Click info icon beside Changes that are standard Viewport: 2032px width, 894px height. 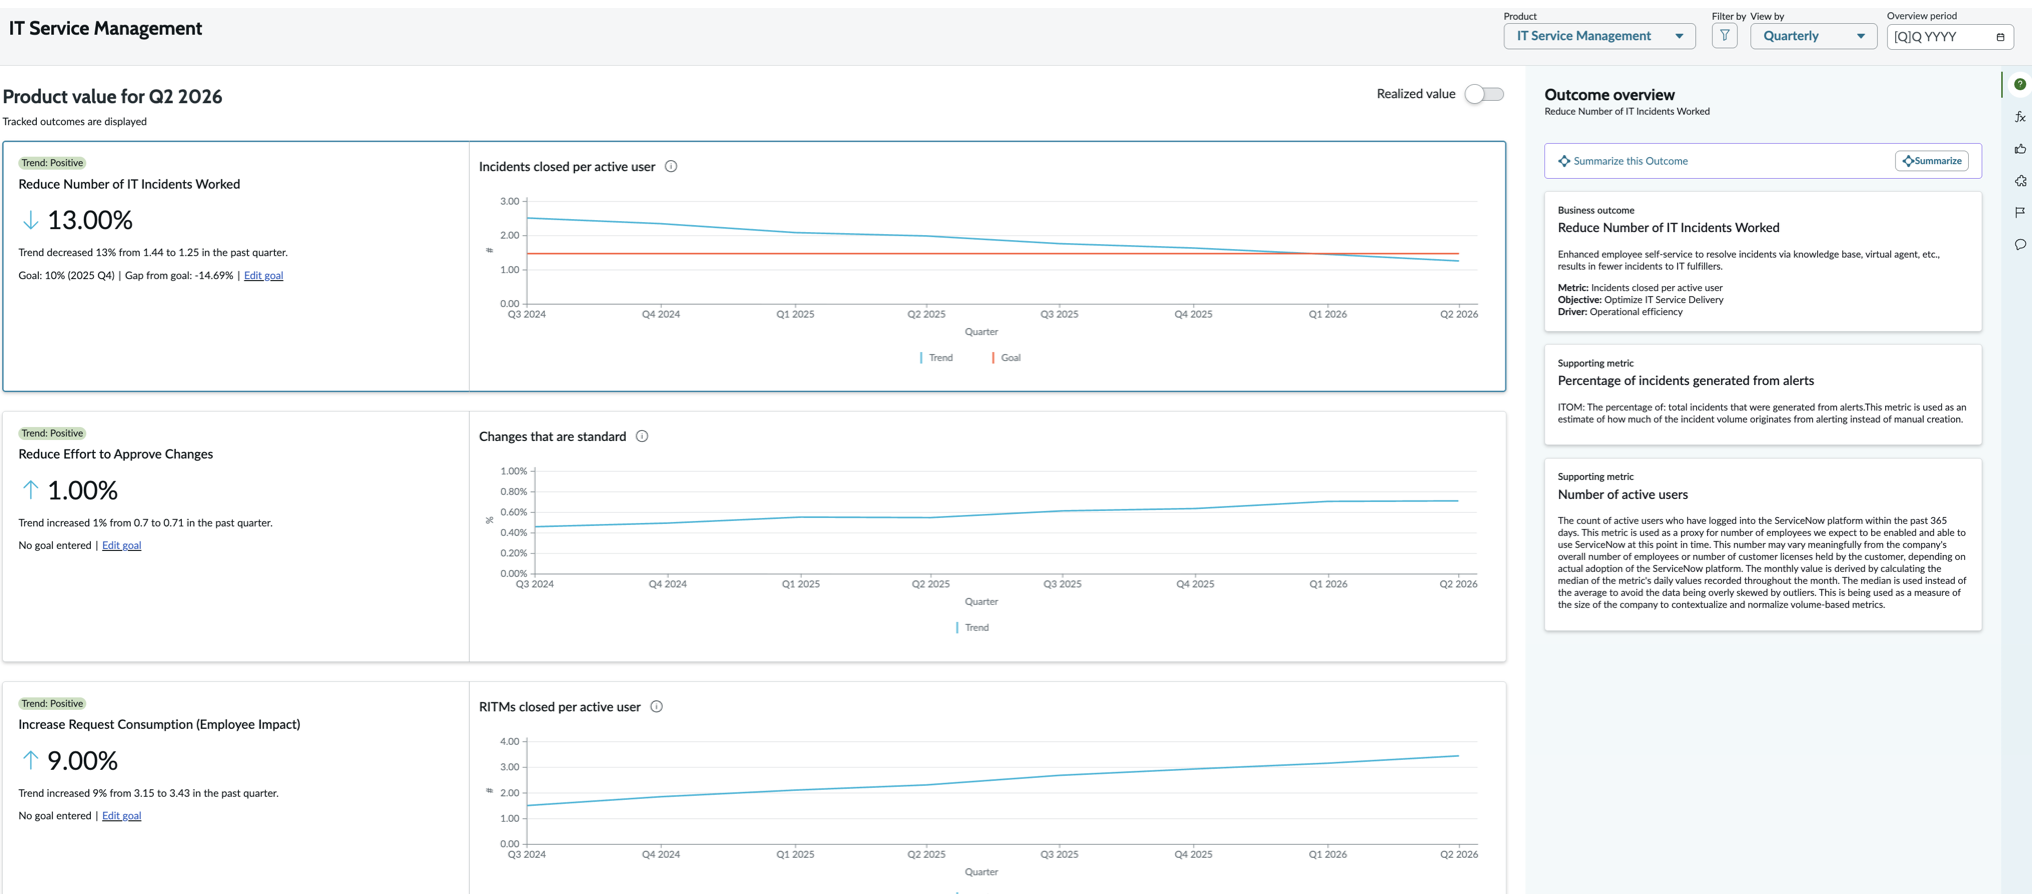click(642, 437)
